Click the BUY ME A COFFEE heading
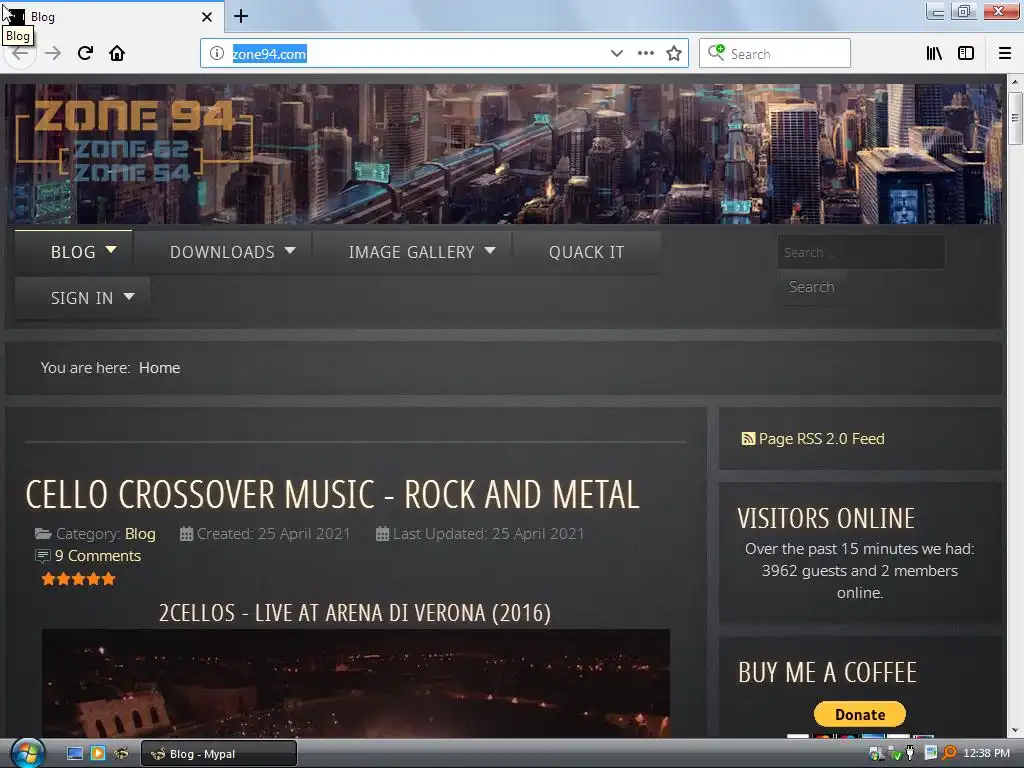 pyautogui.click(x=827, y=673)
